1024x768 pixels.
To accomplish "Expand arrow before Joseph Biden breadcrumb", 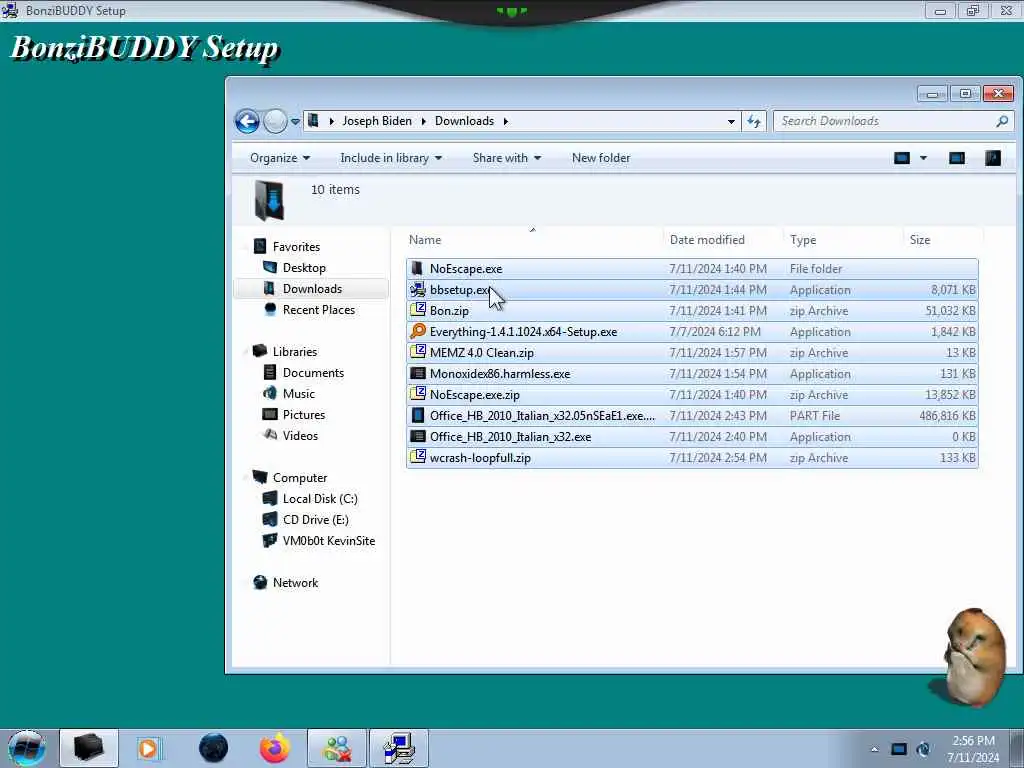I will pos(332,121).
